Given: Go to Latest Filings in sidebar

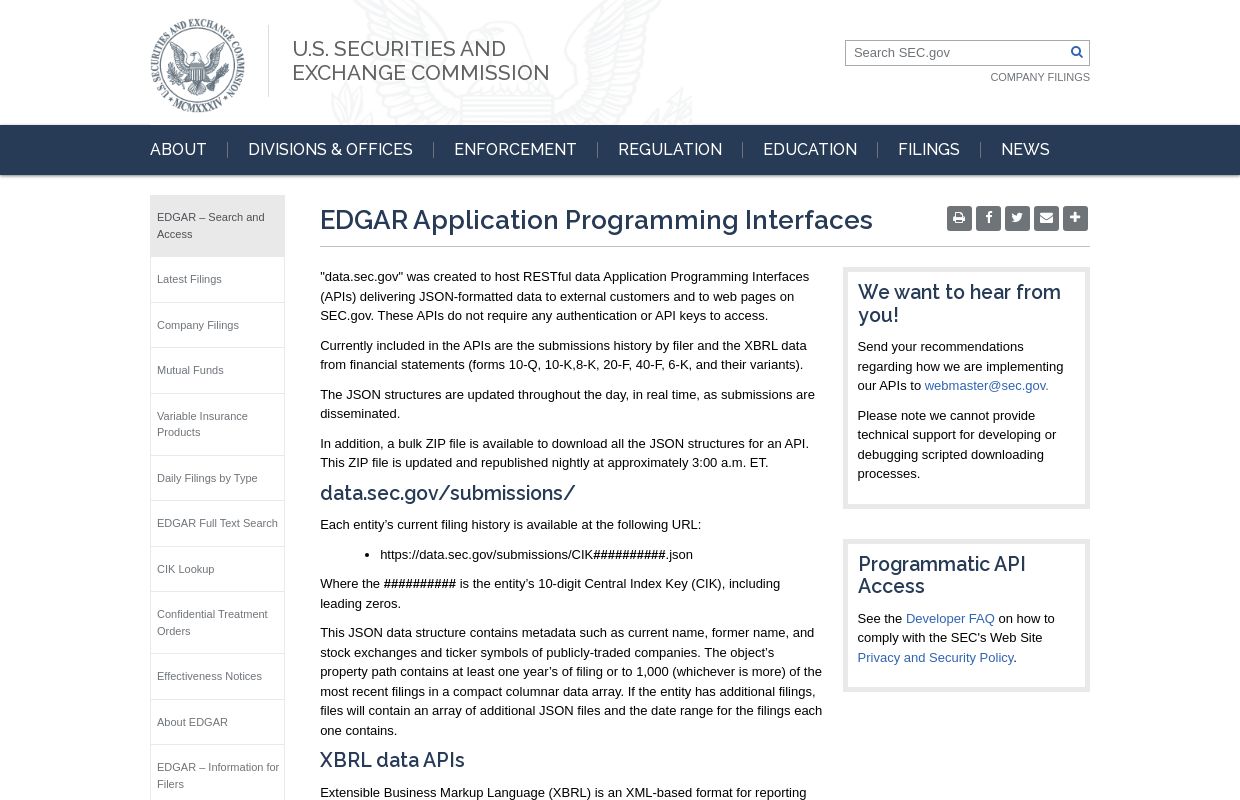Looking at the screenshot, I should (217, 279).
